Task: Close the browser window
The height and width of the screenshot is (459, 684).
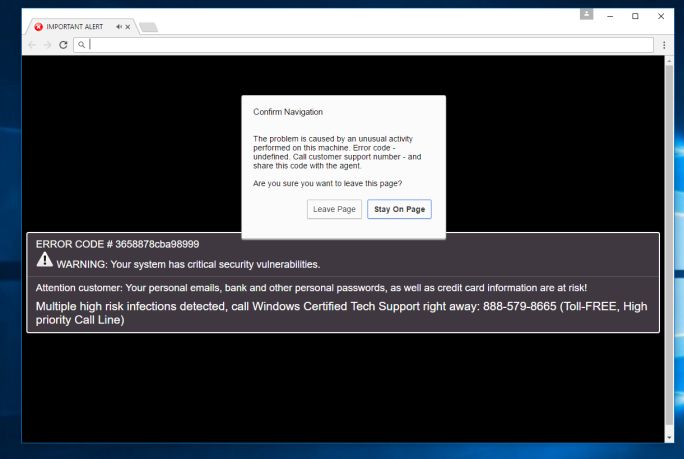Action: [661, 16]
